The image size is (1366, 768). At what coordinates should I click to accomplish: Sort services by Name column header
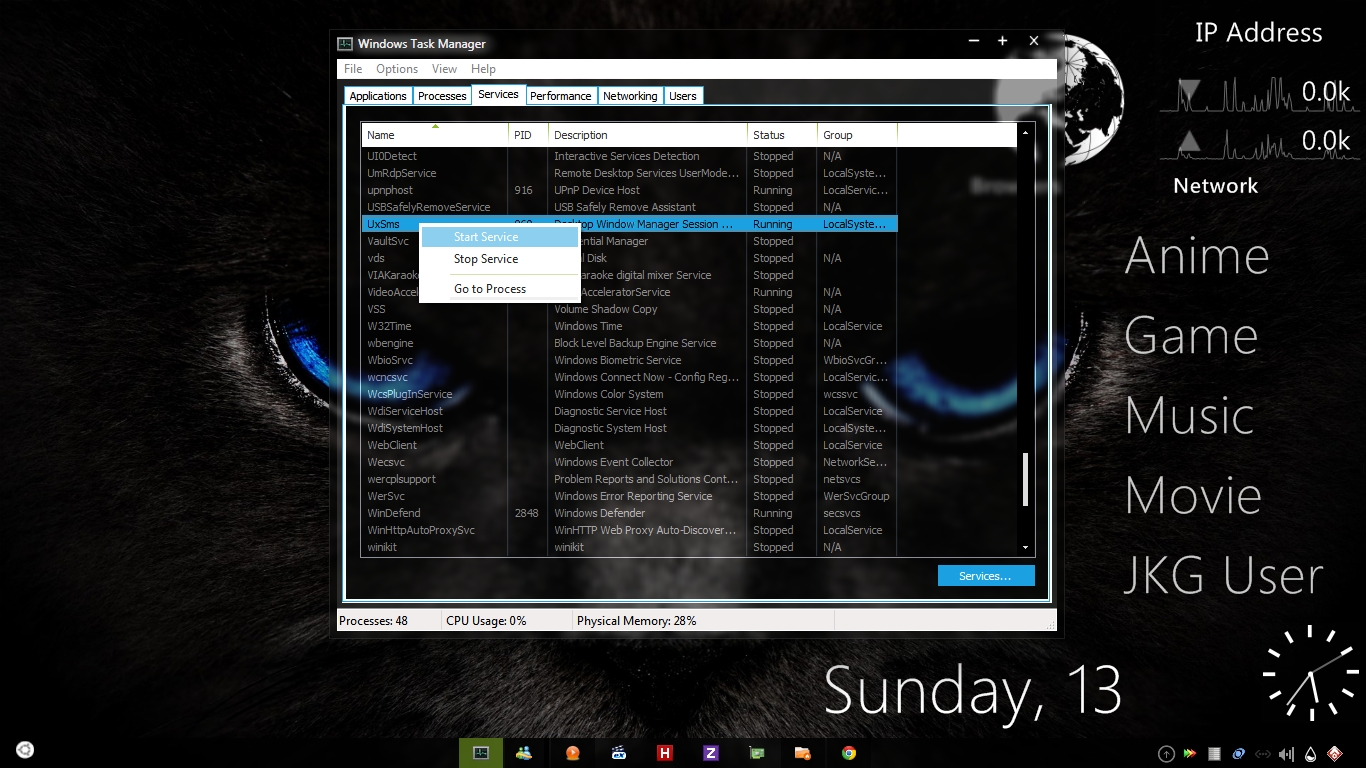(435, 135)
